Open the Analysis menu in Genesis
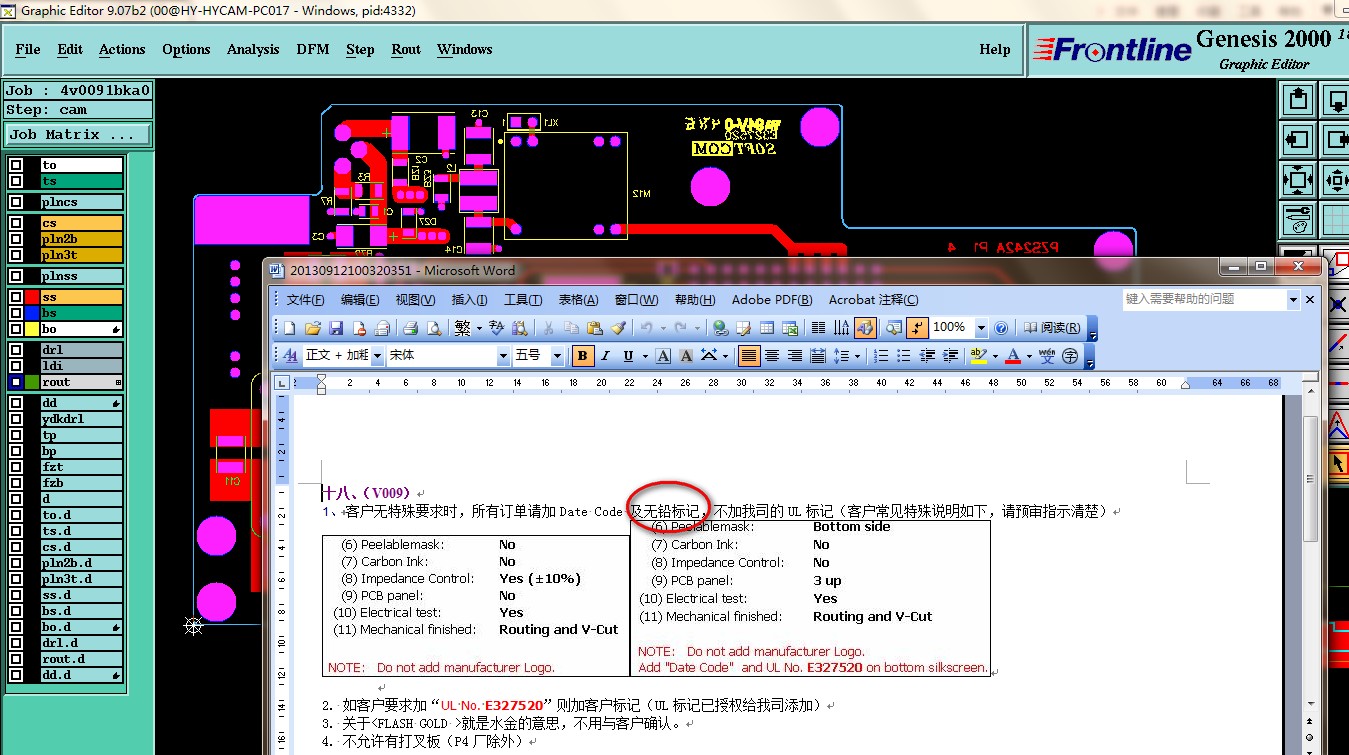This screenshot has height=755, width=1349. tap(253, 49)
